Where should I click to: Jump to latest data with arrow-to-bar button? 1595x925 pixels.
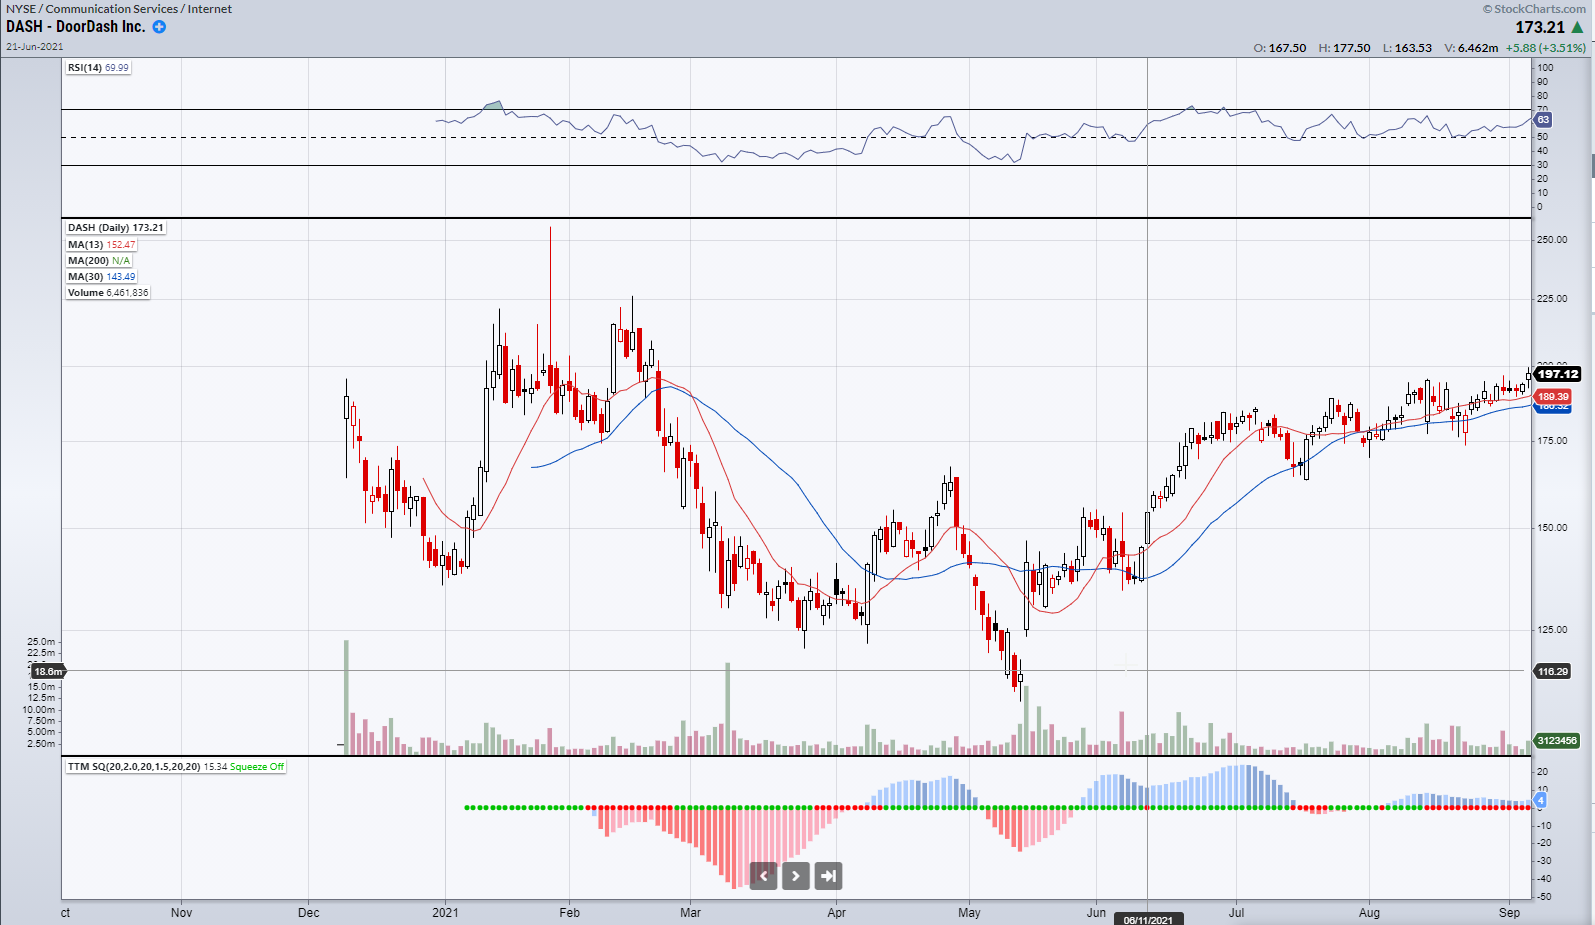[x=828, y=876]
